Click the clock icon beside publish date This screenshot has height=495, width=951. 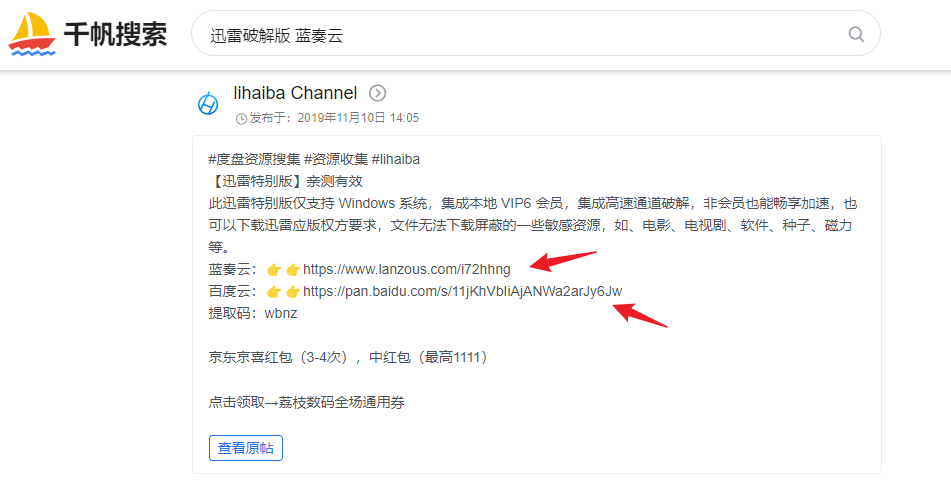pyautogui.click(x=241, y=118)
